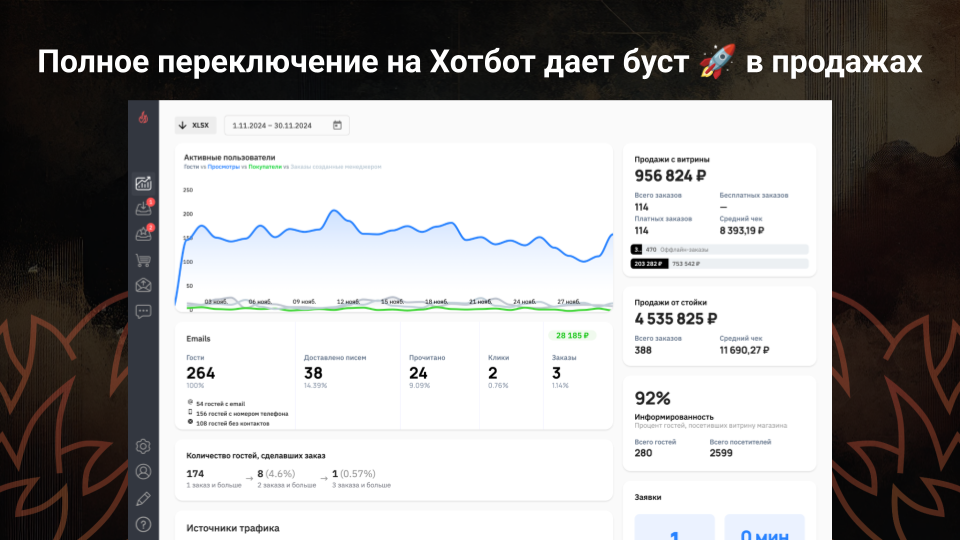Click the Средний чек value 11 690,27 ₽
Image resolution: width=960 pixels, height=540 pixels.
tap(744, 350)
